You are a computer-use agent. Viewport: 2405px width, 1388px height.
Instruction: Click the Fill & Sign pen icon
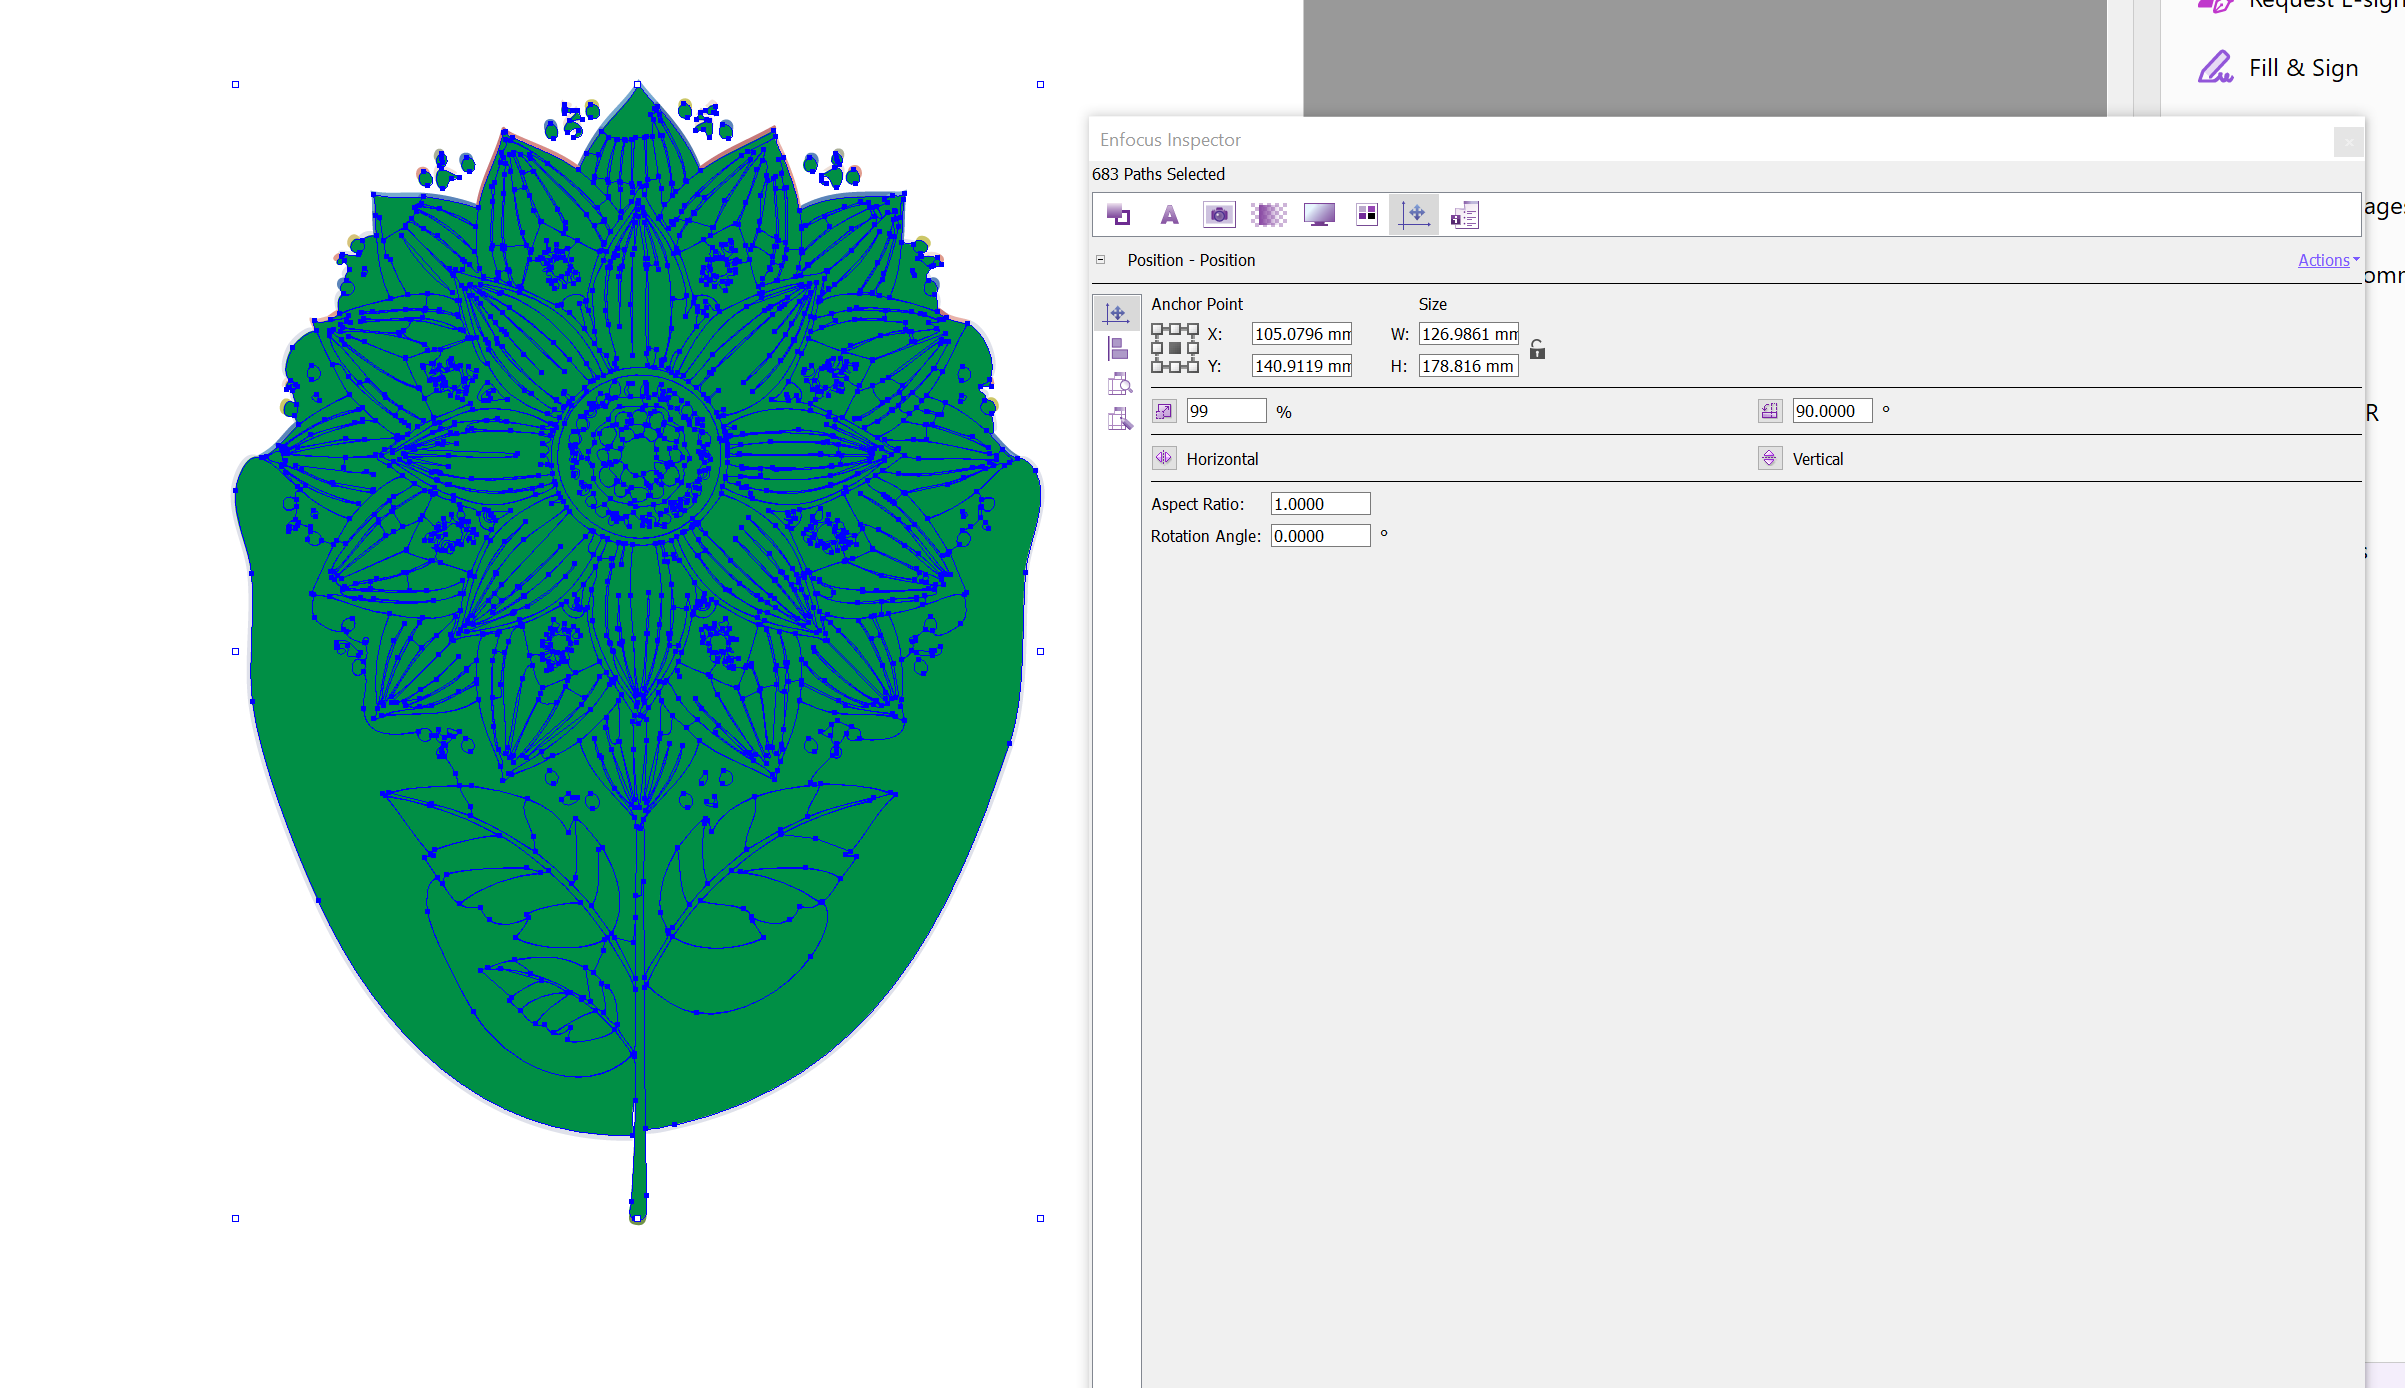pos(2215,67)
